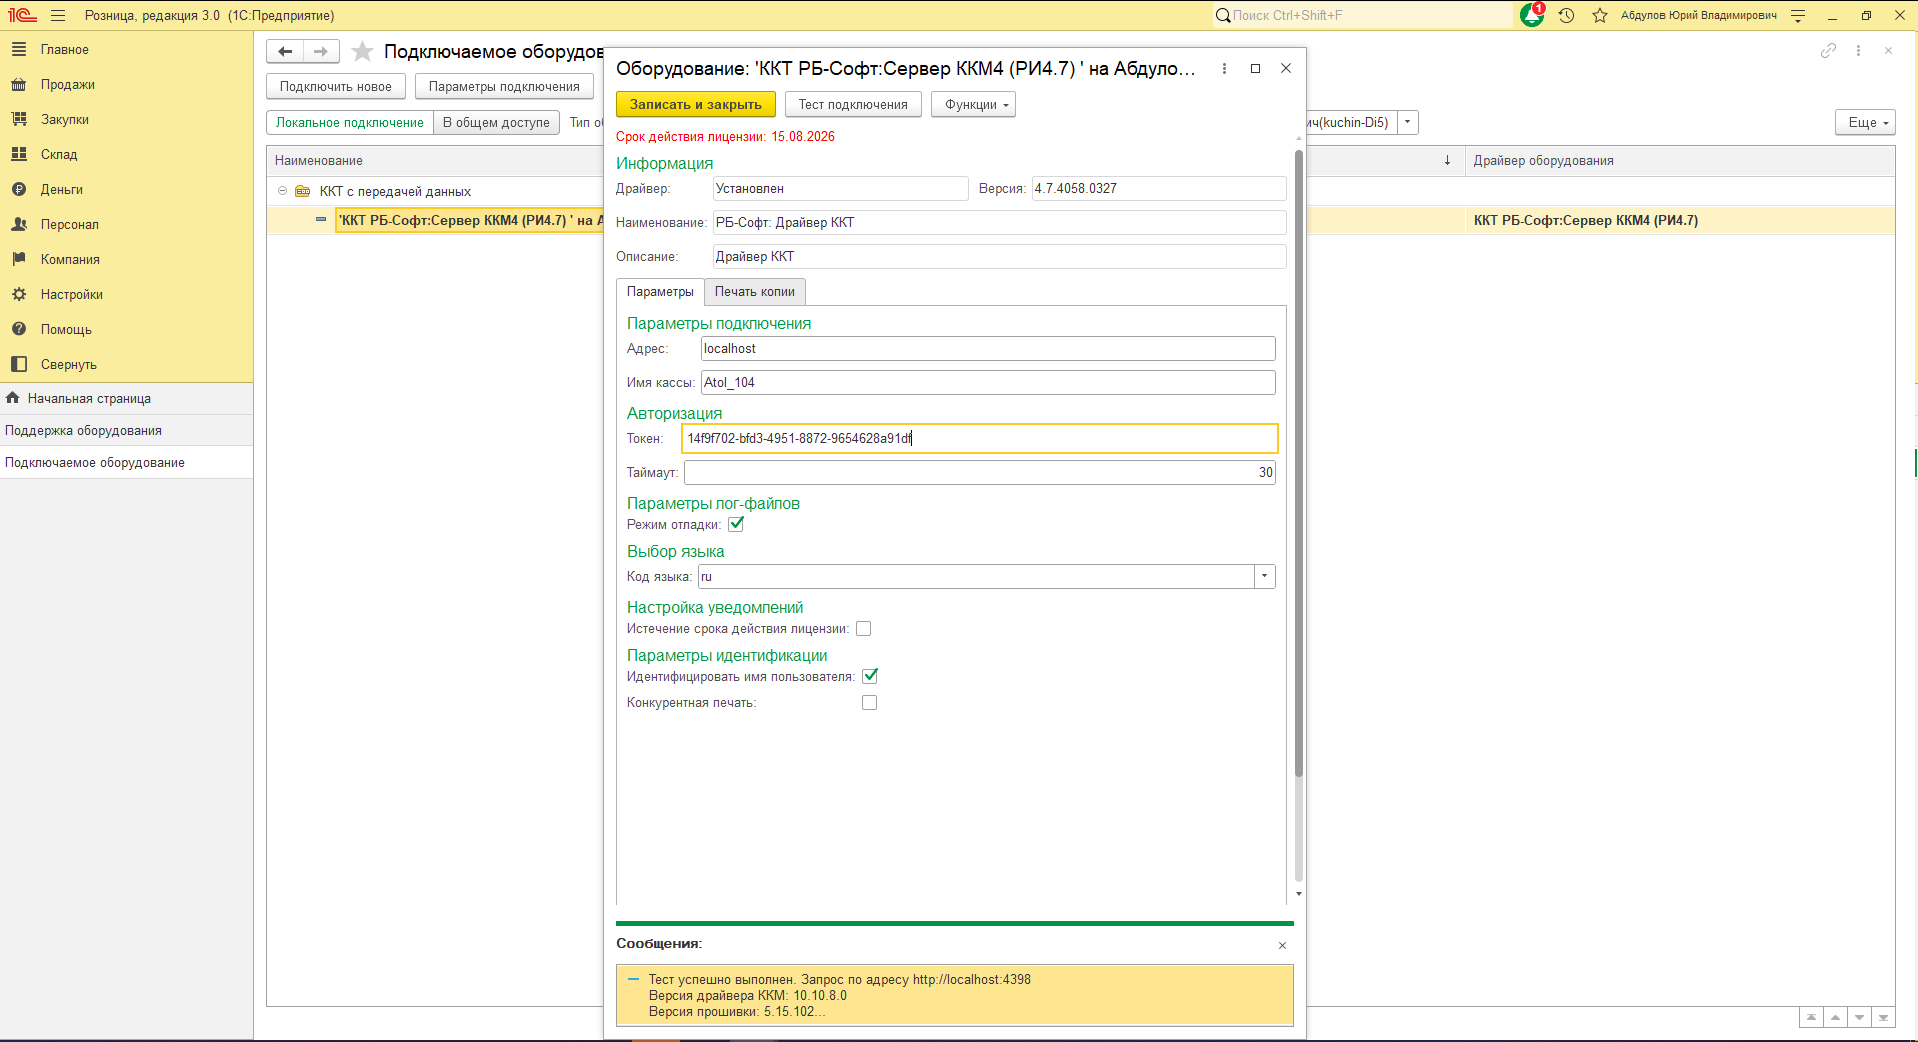Toggle Режим отладки checkbox
Screen dimensions: 1918x1042
coord(736,524)
